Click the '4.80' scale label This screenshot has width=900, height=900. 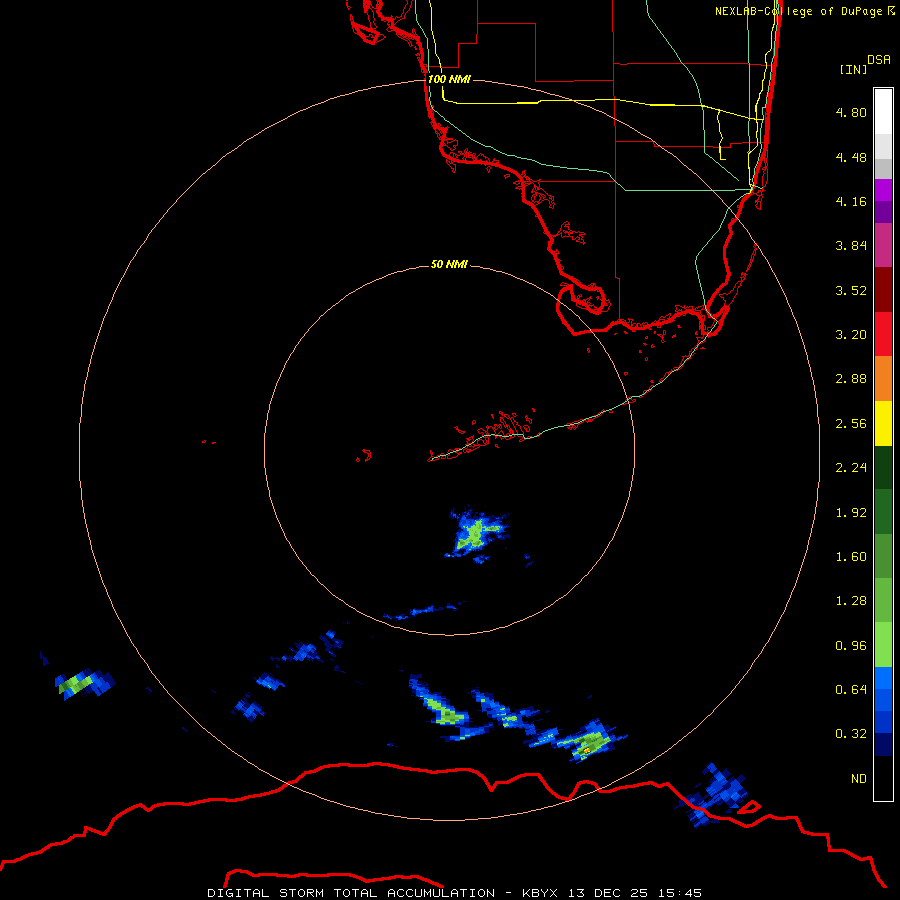coord(851,112)
